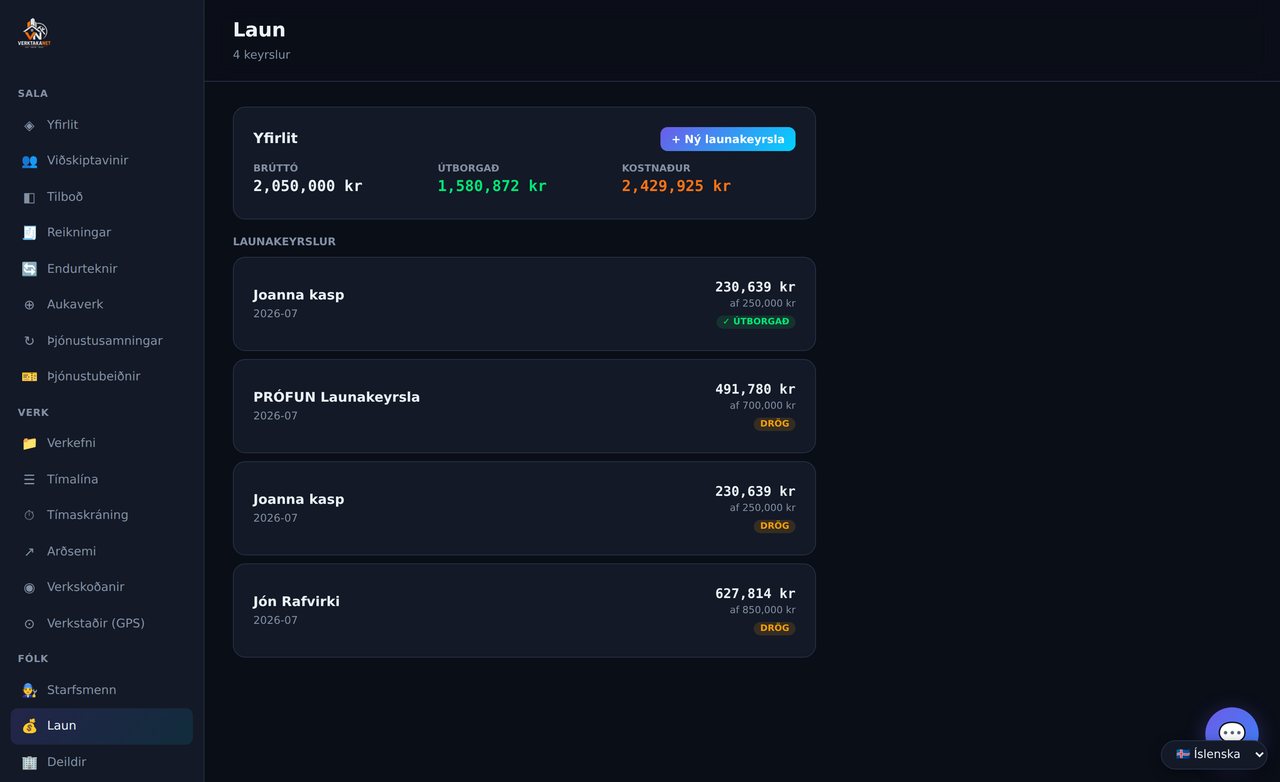The height and width of the screenshot is (782, 1280).
Task: Click the 'af 700,000 kr' text
Action: pyautogui.click(x=763, y=406)
